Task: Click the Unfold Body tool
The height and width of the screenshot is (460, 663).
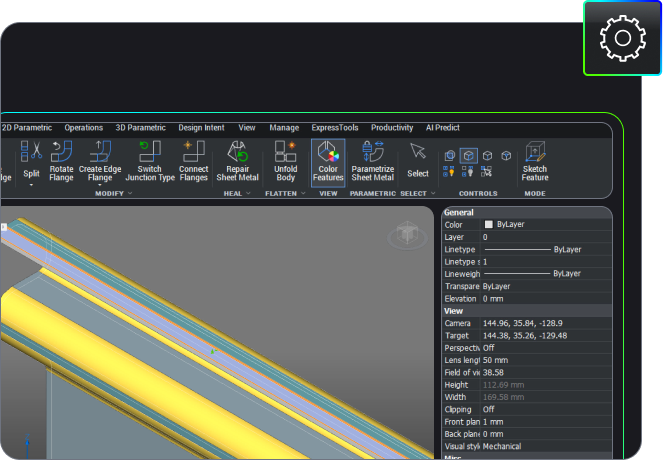Action: click(x=286, y=160)
